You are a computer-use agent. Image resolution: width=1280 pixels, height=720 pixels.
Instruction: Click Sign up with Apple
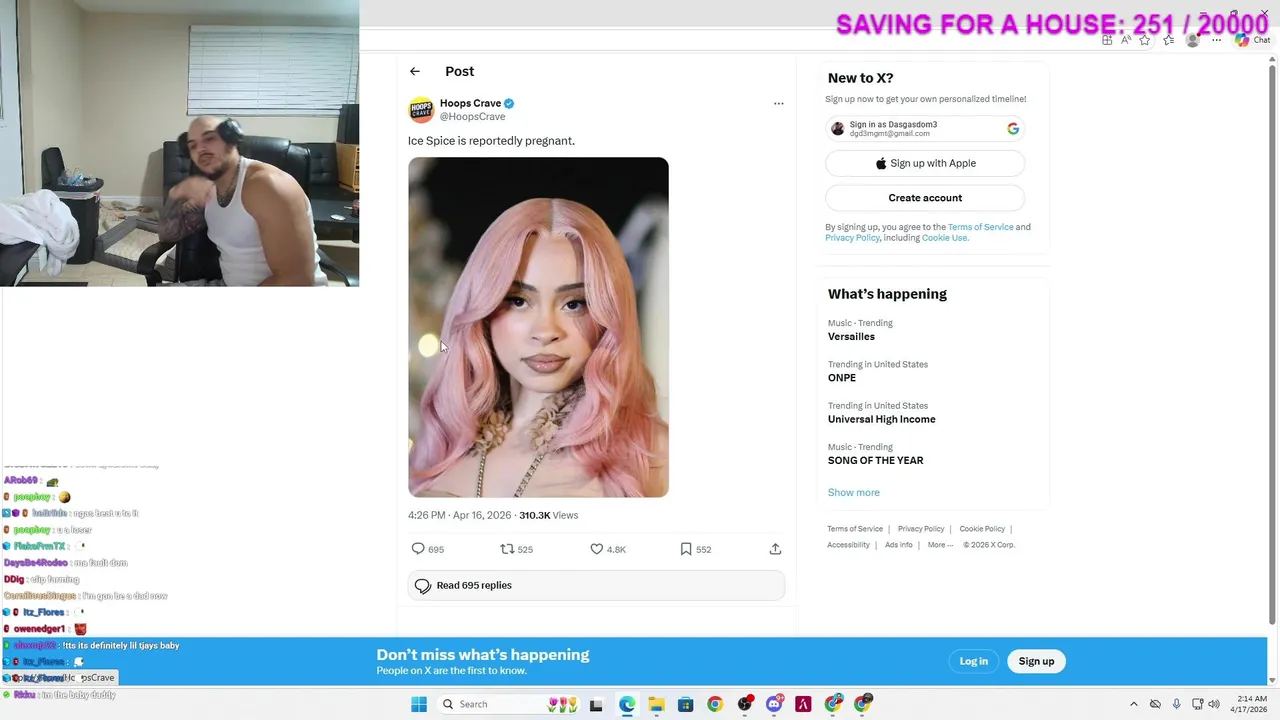(x=925, y=163)
